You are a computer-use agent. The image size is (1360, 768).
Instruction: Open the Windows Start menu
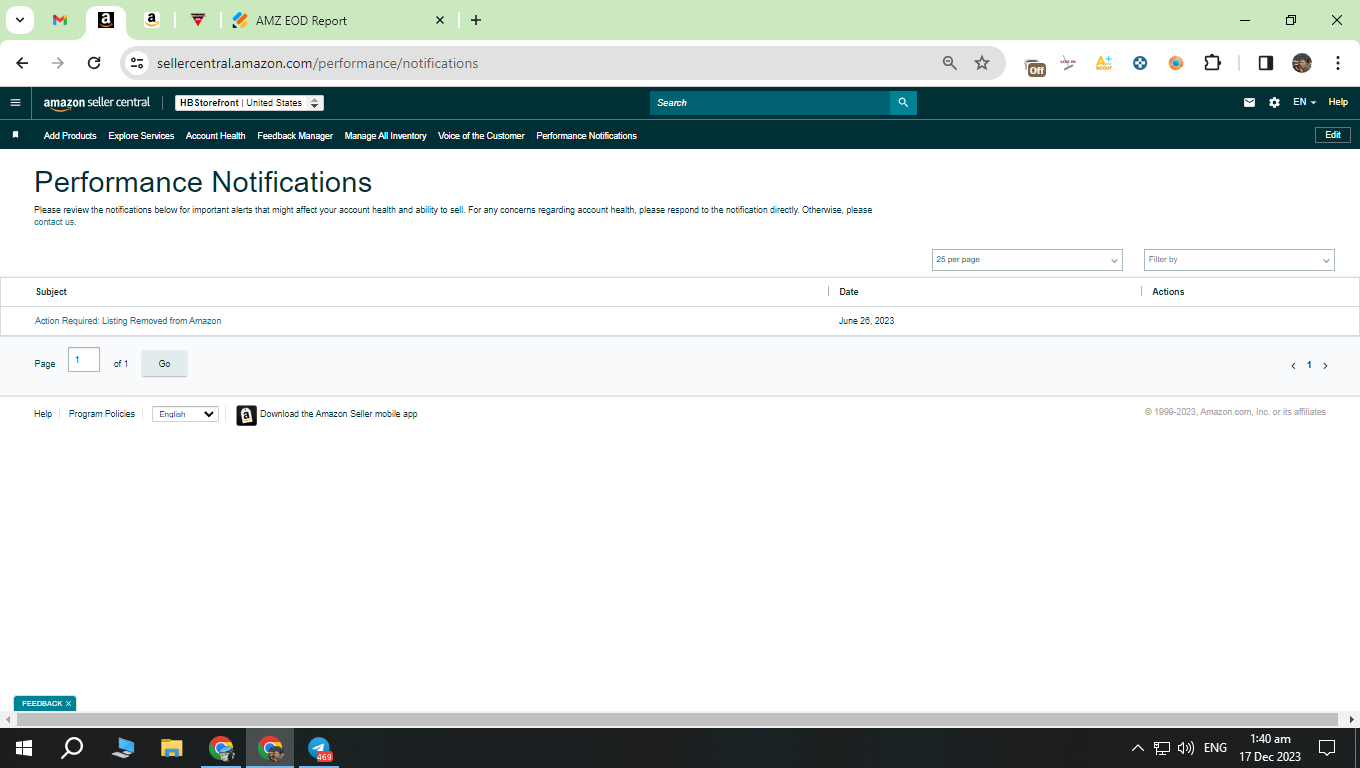24,748
